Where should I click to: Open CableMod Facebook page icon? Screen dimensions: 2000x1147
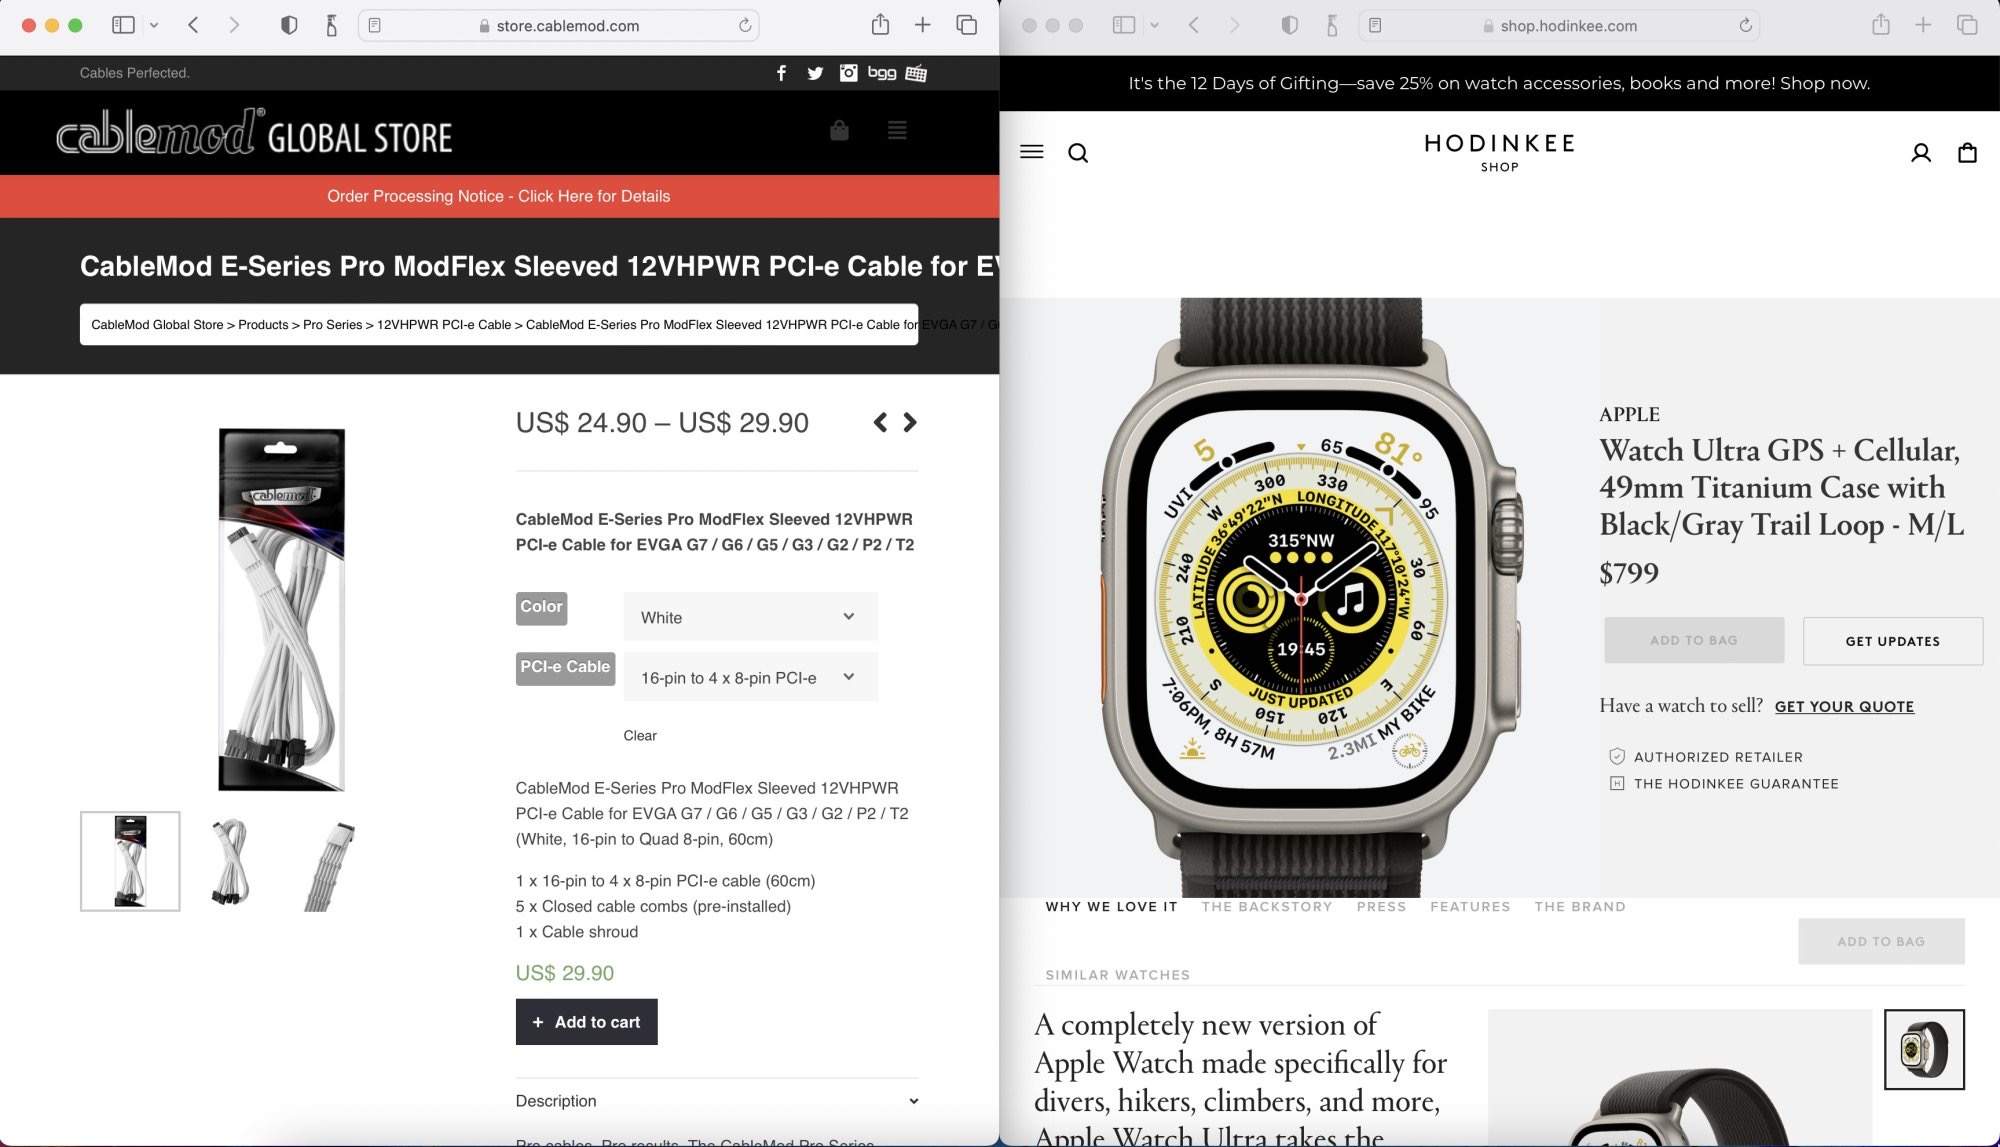click(781, 73)
